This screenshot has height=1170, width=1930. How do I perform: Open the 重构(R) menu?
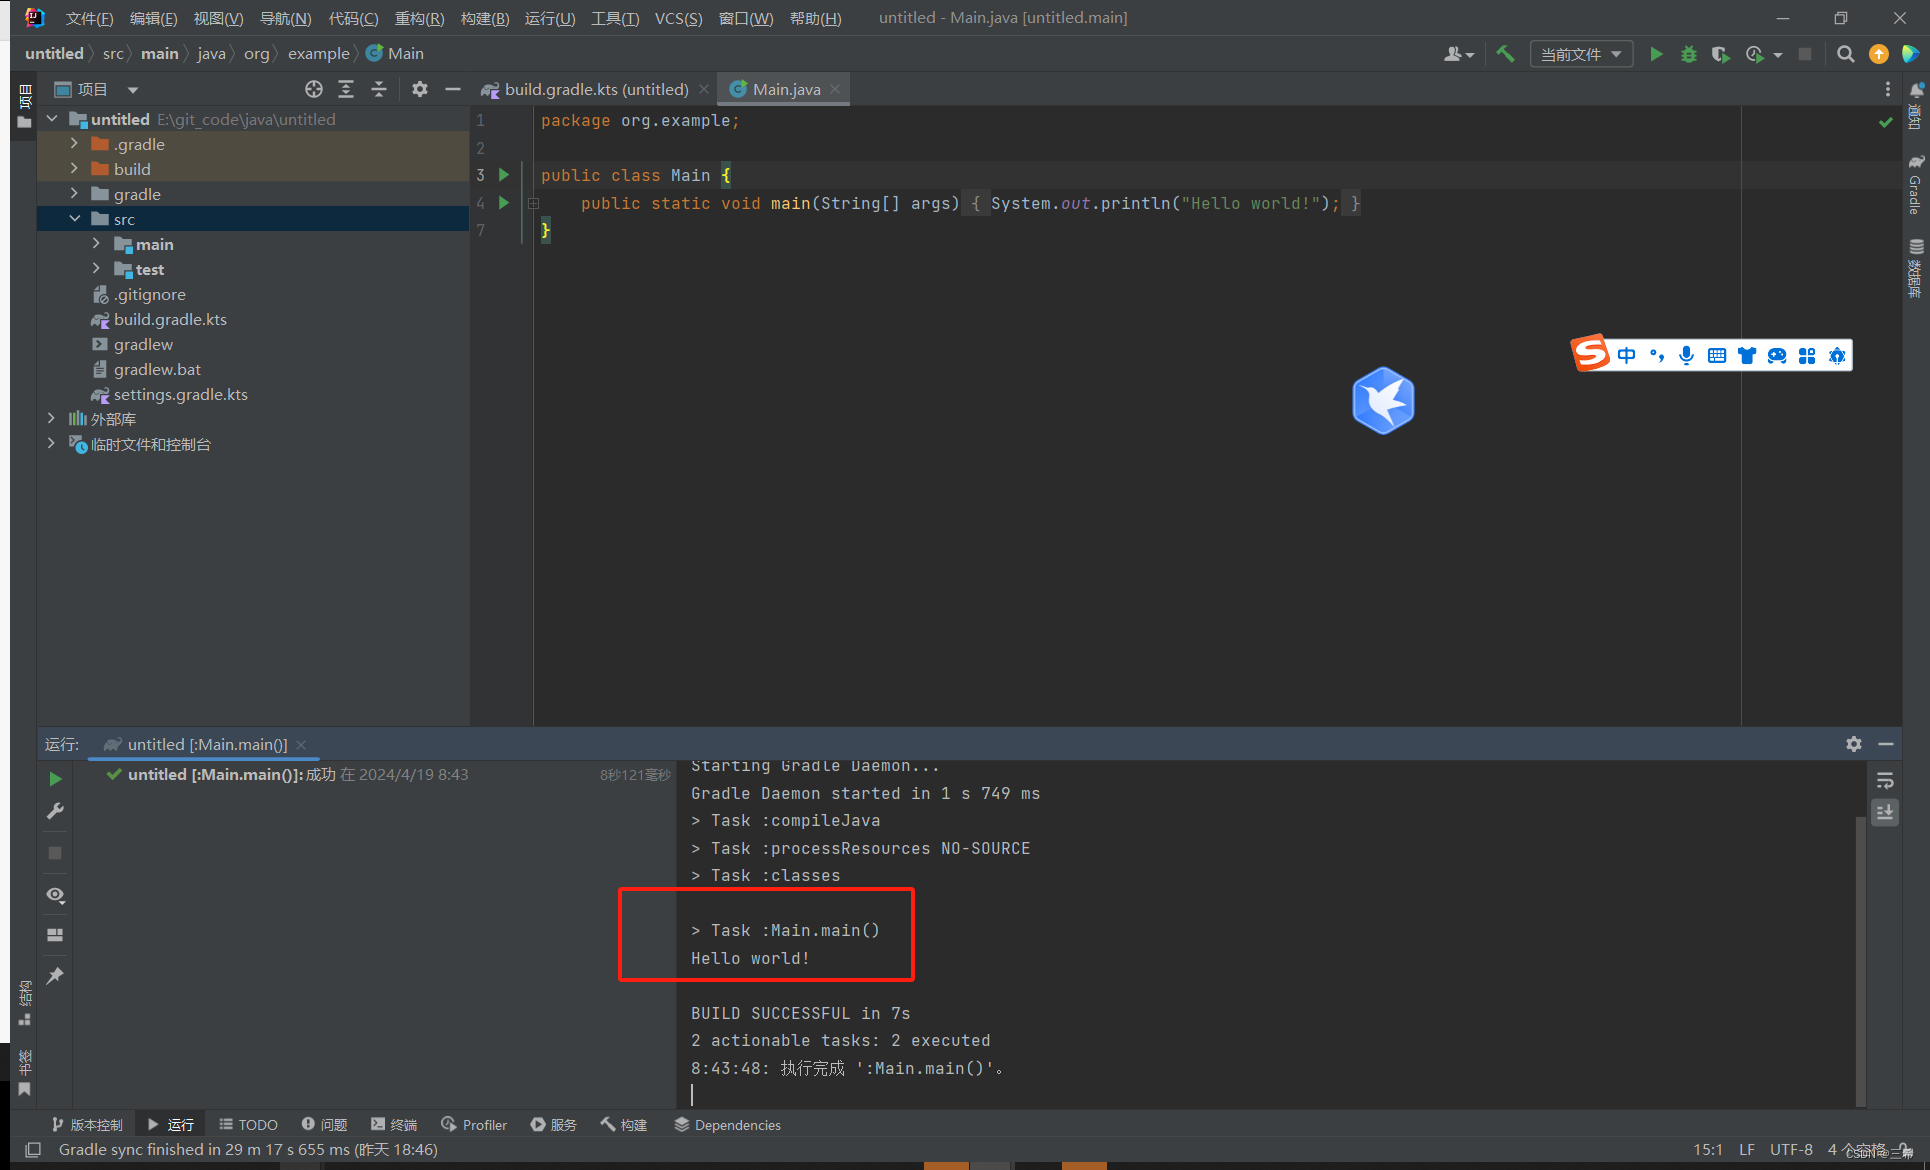419,18
